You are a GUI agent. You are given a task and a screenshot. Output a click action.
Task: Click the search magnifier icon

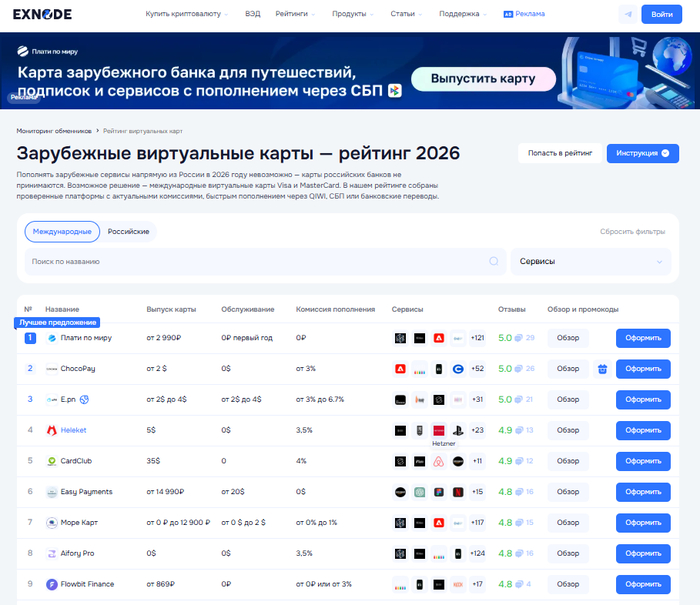[493, 262]
